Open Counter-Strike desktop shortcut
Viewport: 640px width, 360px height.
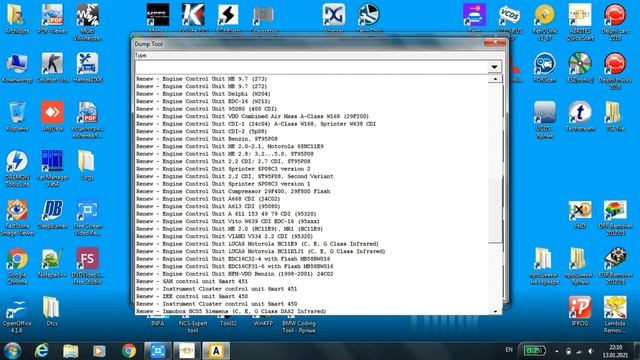tap(52, 67)
